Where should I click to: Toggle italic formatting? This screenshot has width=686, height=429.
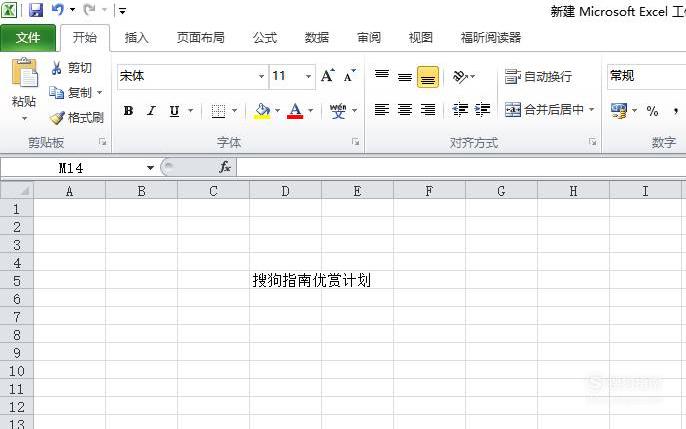coord(151,111)
